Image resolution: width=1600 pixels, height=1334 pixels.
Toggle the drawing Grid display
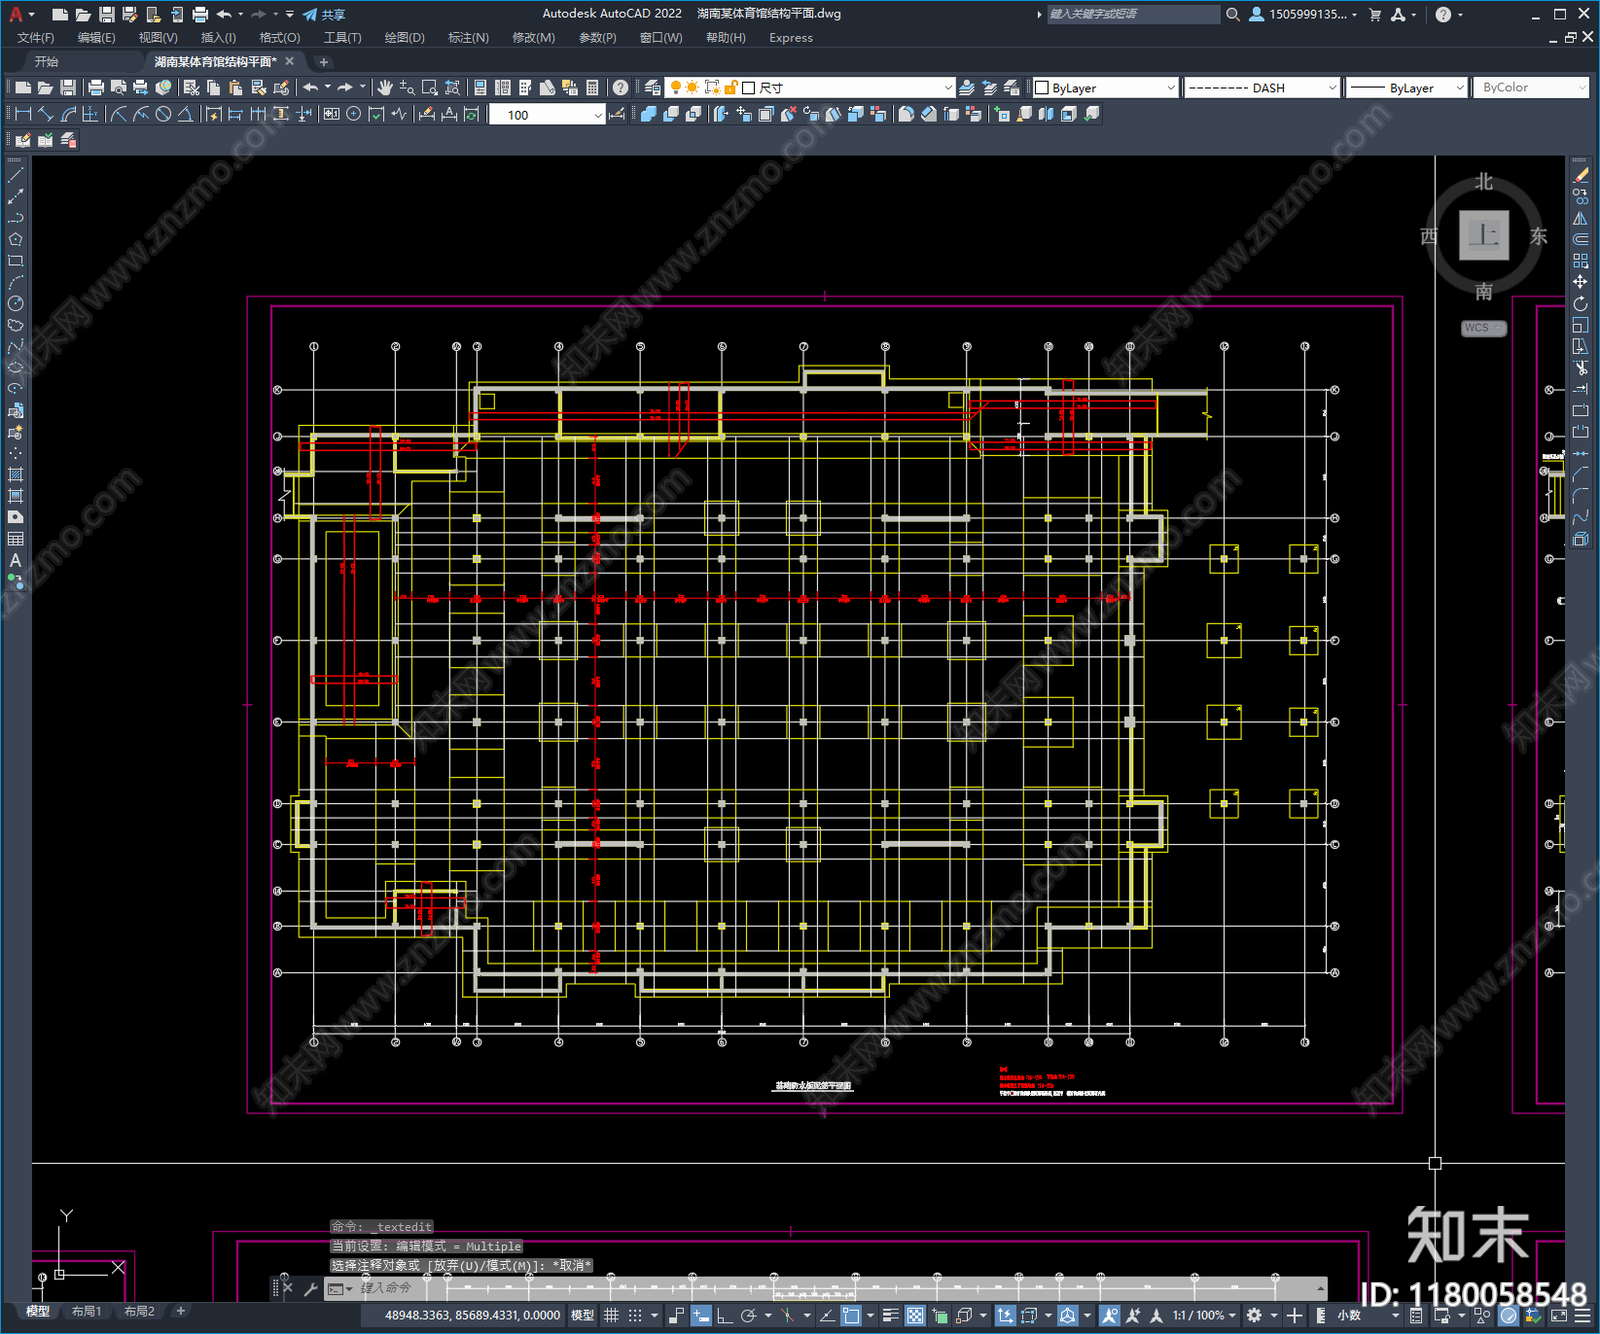click(x=611, y=1315)
